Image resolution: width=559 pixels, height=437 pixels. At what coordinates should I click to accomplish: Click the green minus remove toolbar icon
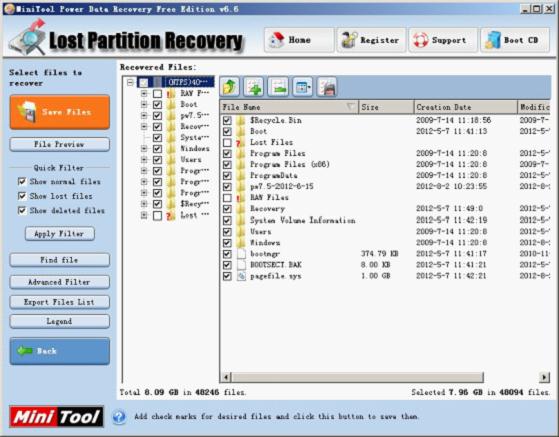(x=278, y=87)
